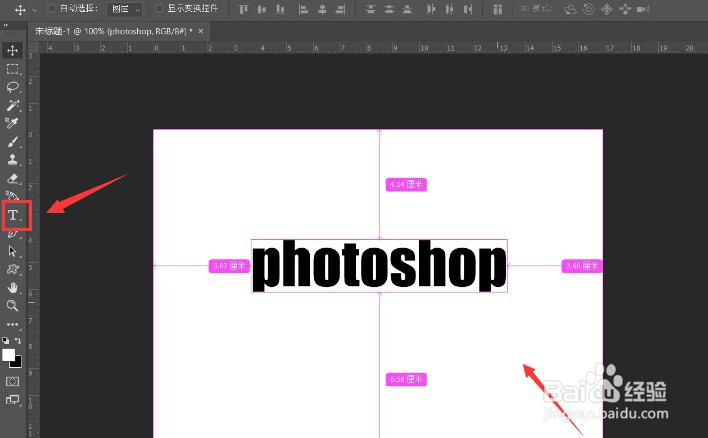Select the Move tool in the toolbox
The width and height of the screenshot is (708, 438).
[12, 50]
